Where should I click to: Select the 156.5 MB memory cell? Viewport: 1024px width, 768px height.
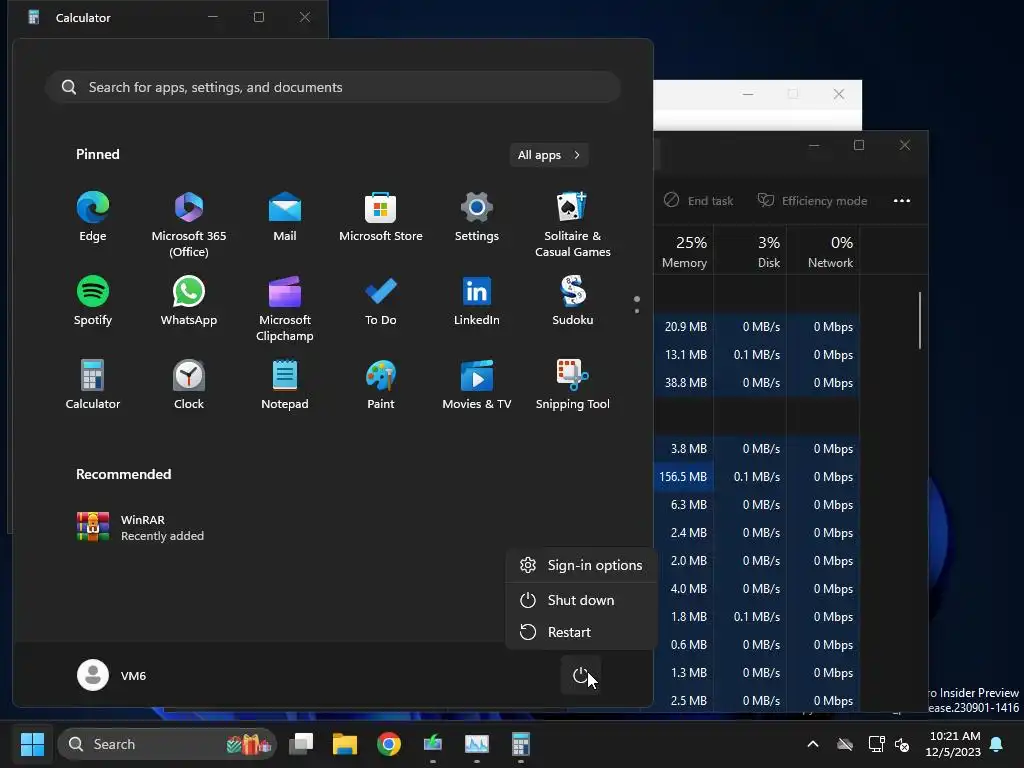click(x=684, y=477)
